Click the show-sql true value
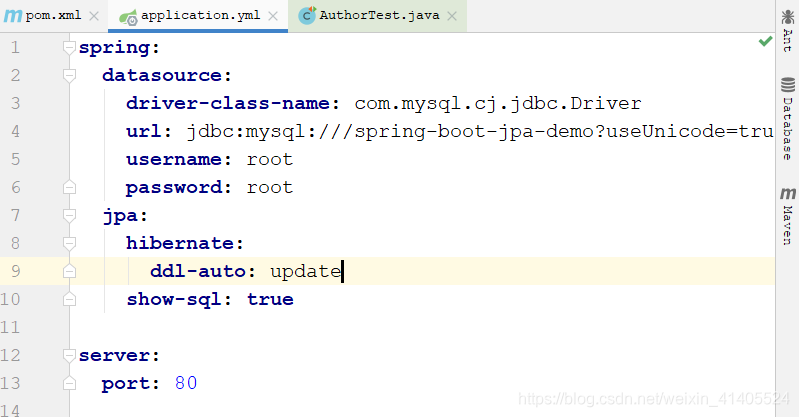 (x=270, y=299)
